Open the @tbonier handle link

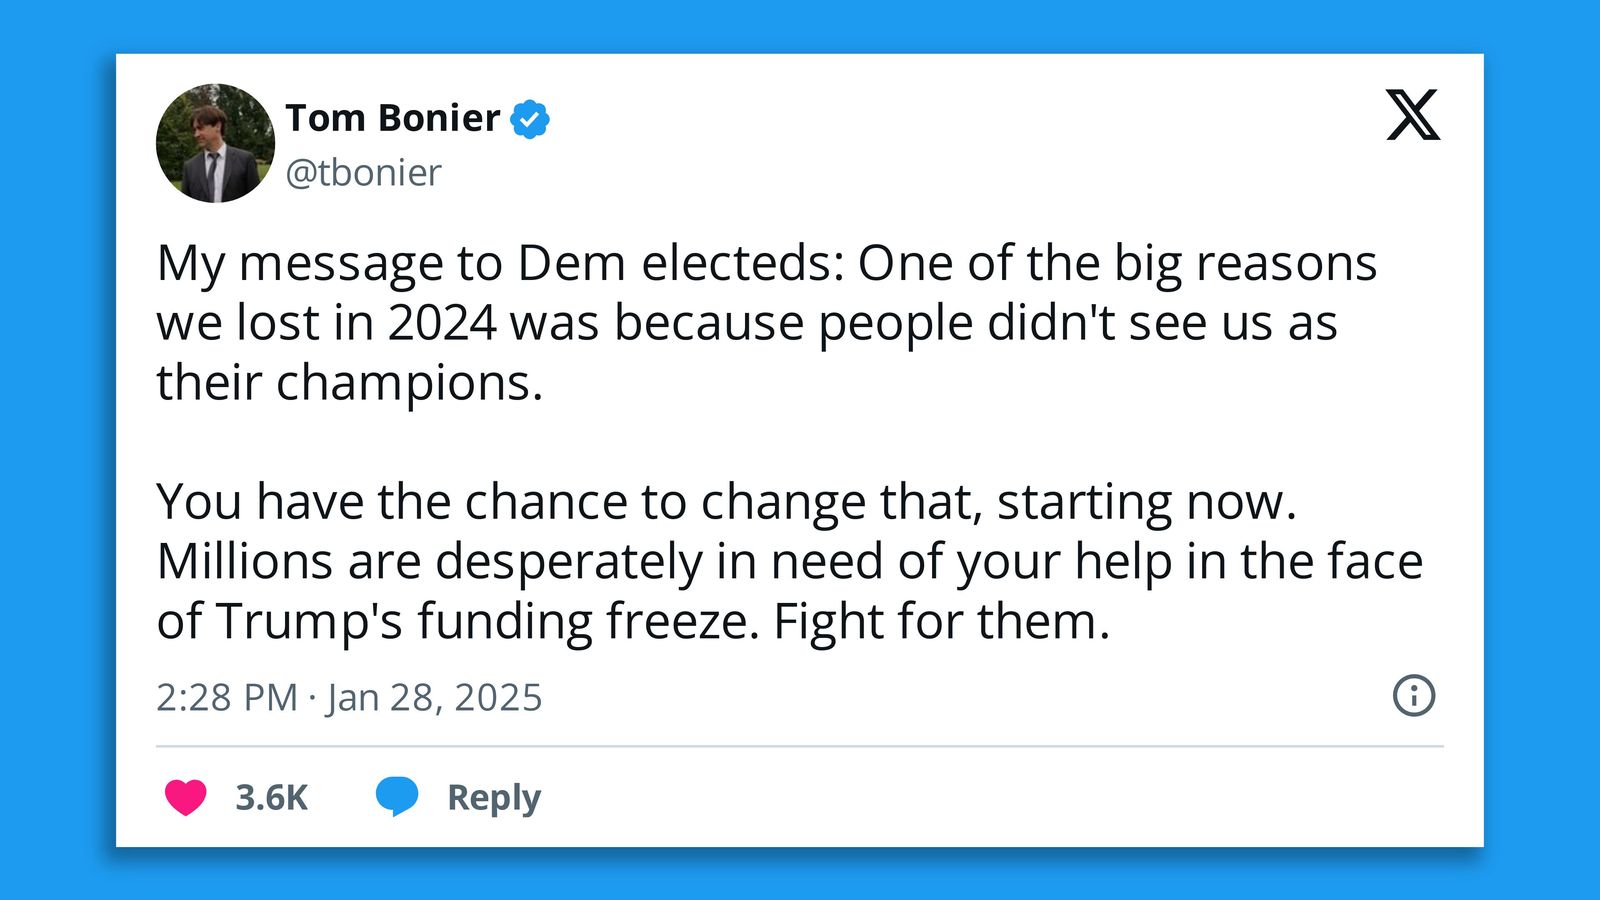click(x=363, y=173)
